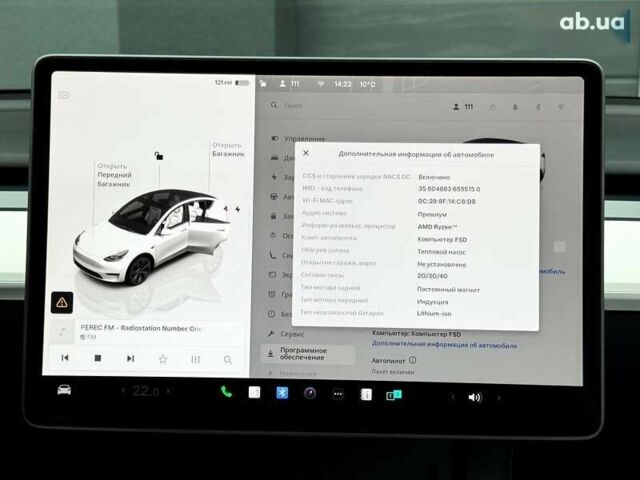The image size is (640, 480).
Task: Tap the 111 profile in status bar
Action: pyautogui.click(x=289, y=84)
